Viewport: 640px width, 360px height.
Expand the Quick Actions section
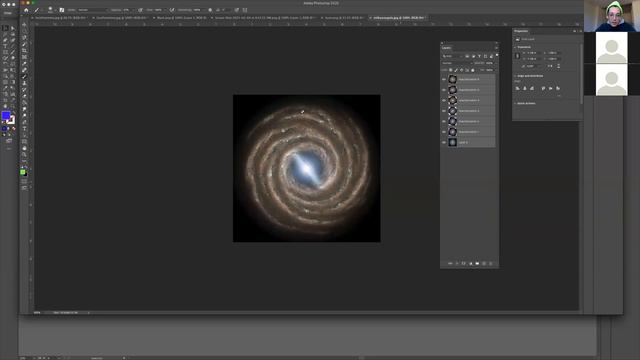coord(515,103)
